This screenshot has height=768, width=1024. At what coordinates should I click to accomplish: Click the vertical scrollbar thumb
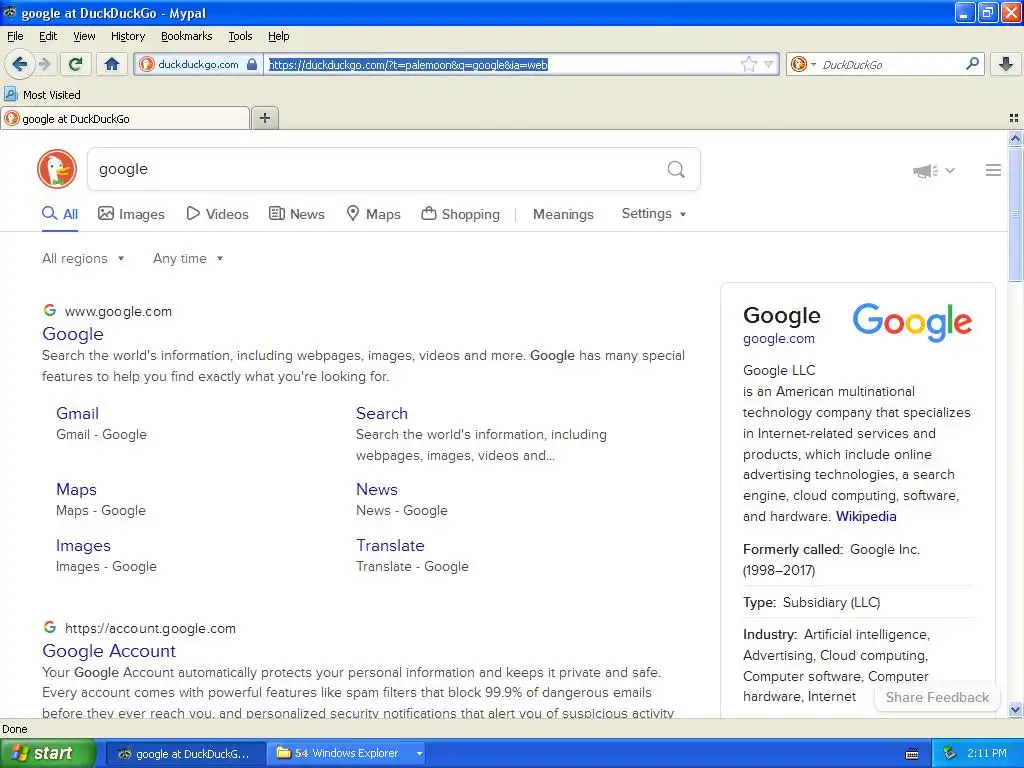tap(1015, 214)
